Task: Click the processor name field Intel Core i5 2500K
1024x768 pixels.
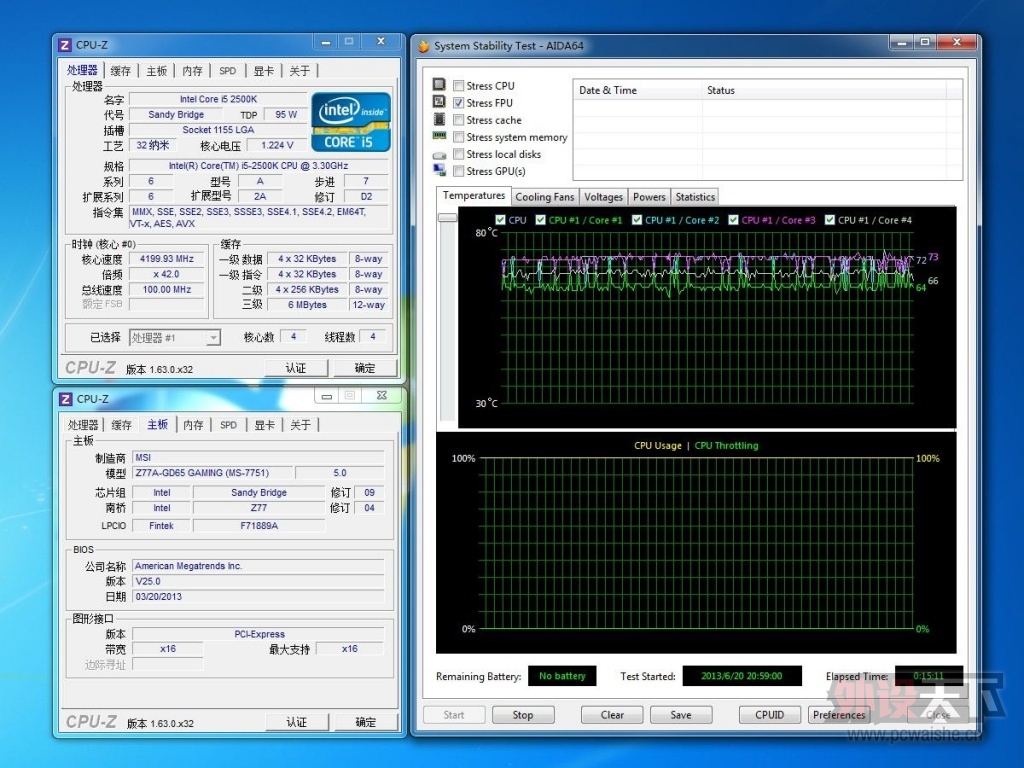Action: (x=218, y=99)
